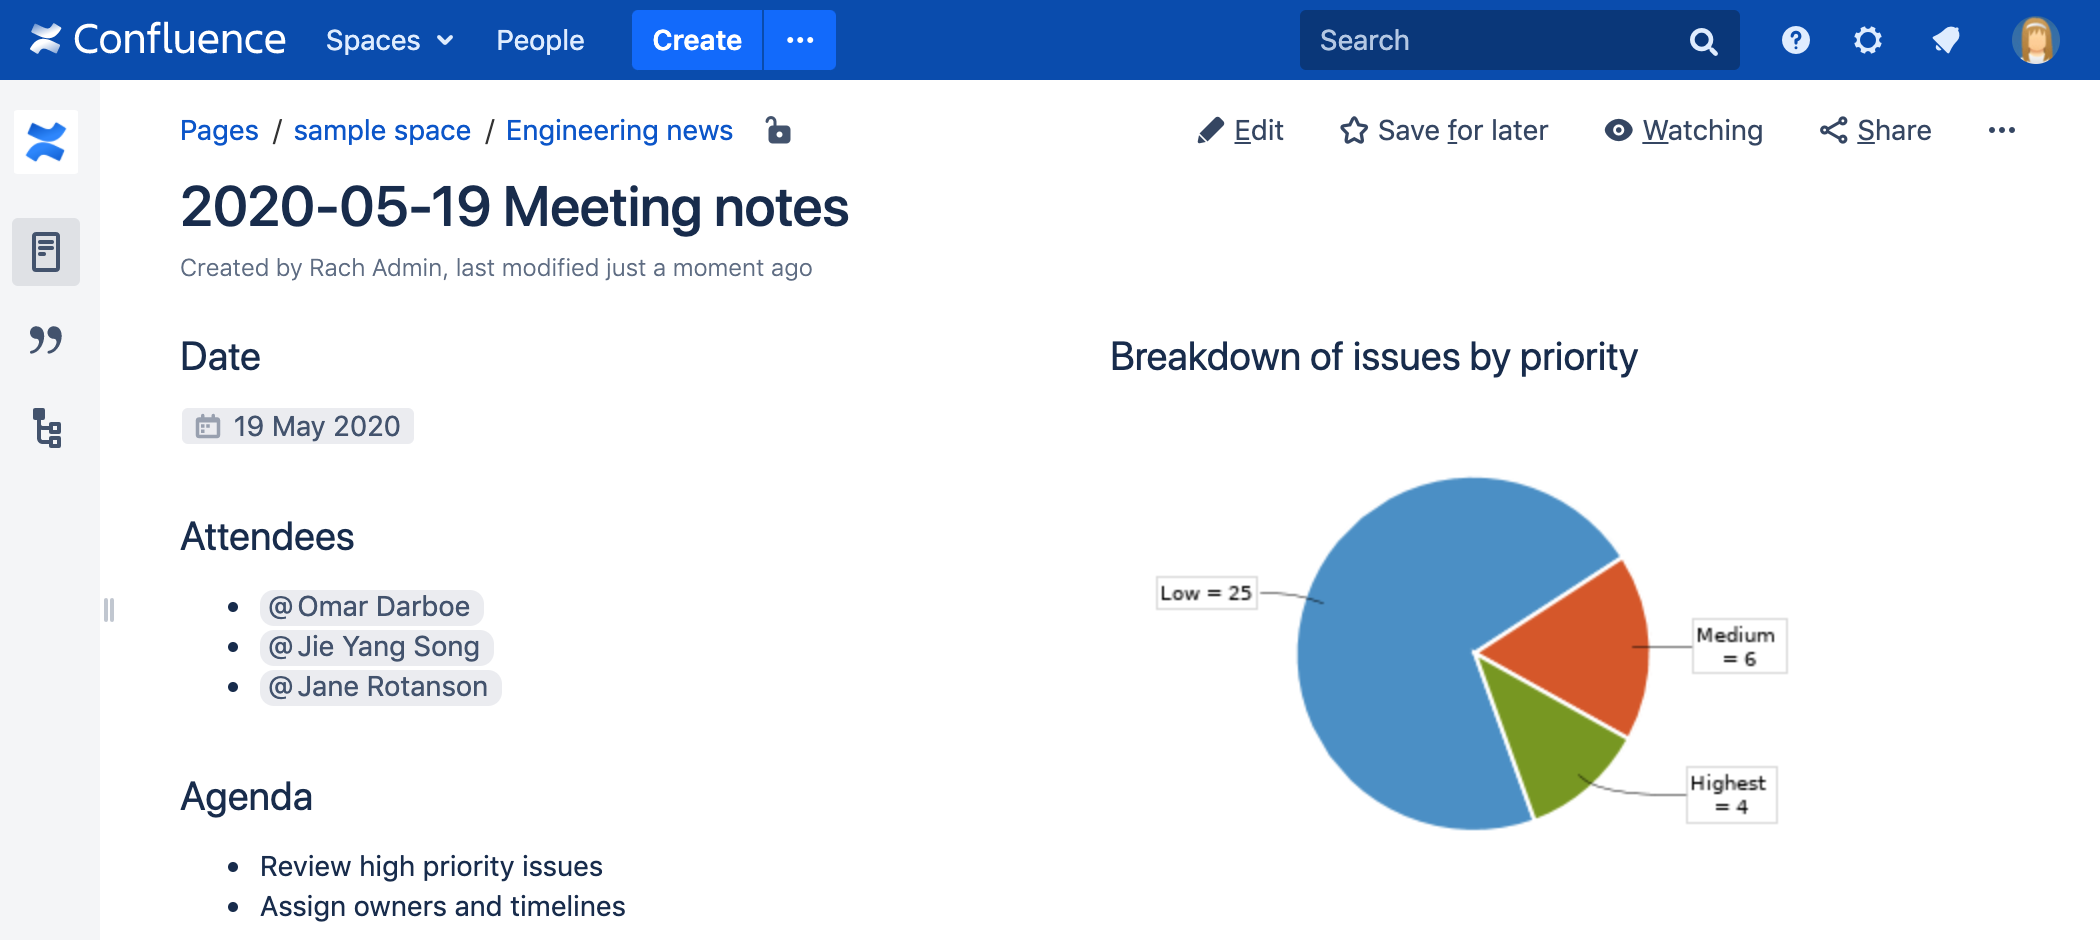Click the 'Breakdown of issues by priority' heading
Image resolution: width=2100 pixels, height=940 pixels.
pyautogui.click(x=1373, y=357)
